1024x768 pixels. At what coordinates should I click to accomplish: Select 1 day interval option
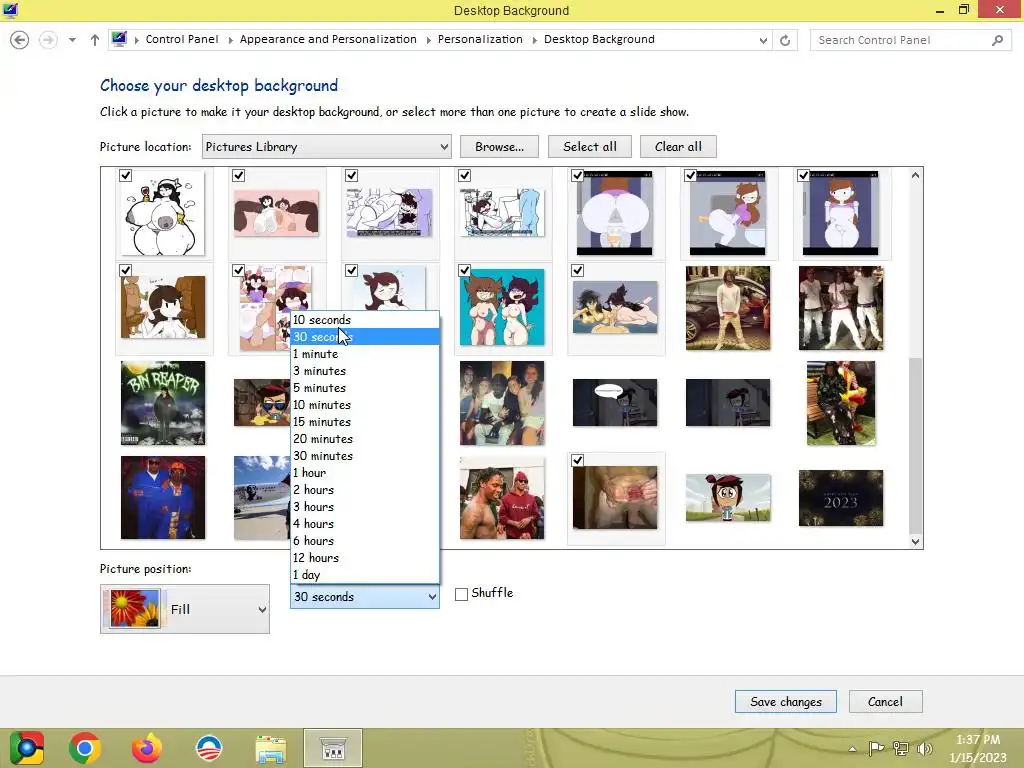pos(364,575)
